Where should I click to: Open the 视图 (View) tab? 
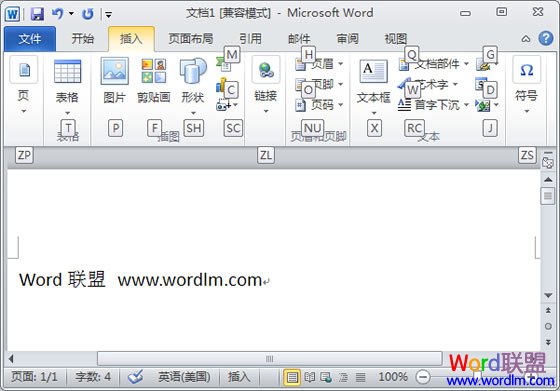click(395, 39)
